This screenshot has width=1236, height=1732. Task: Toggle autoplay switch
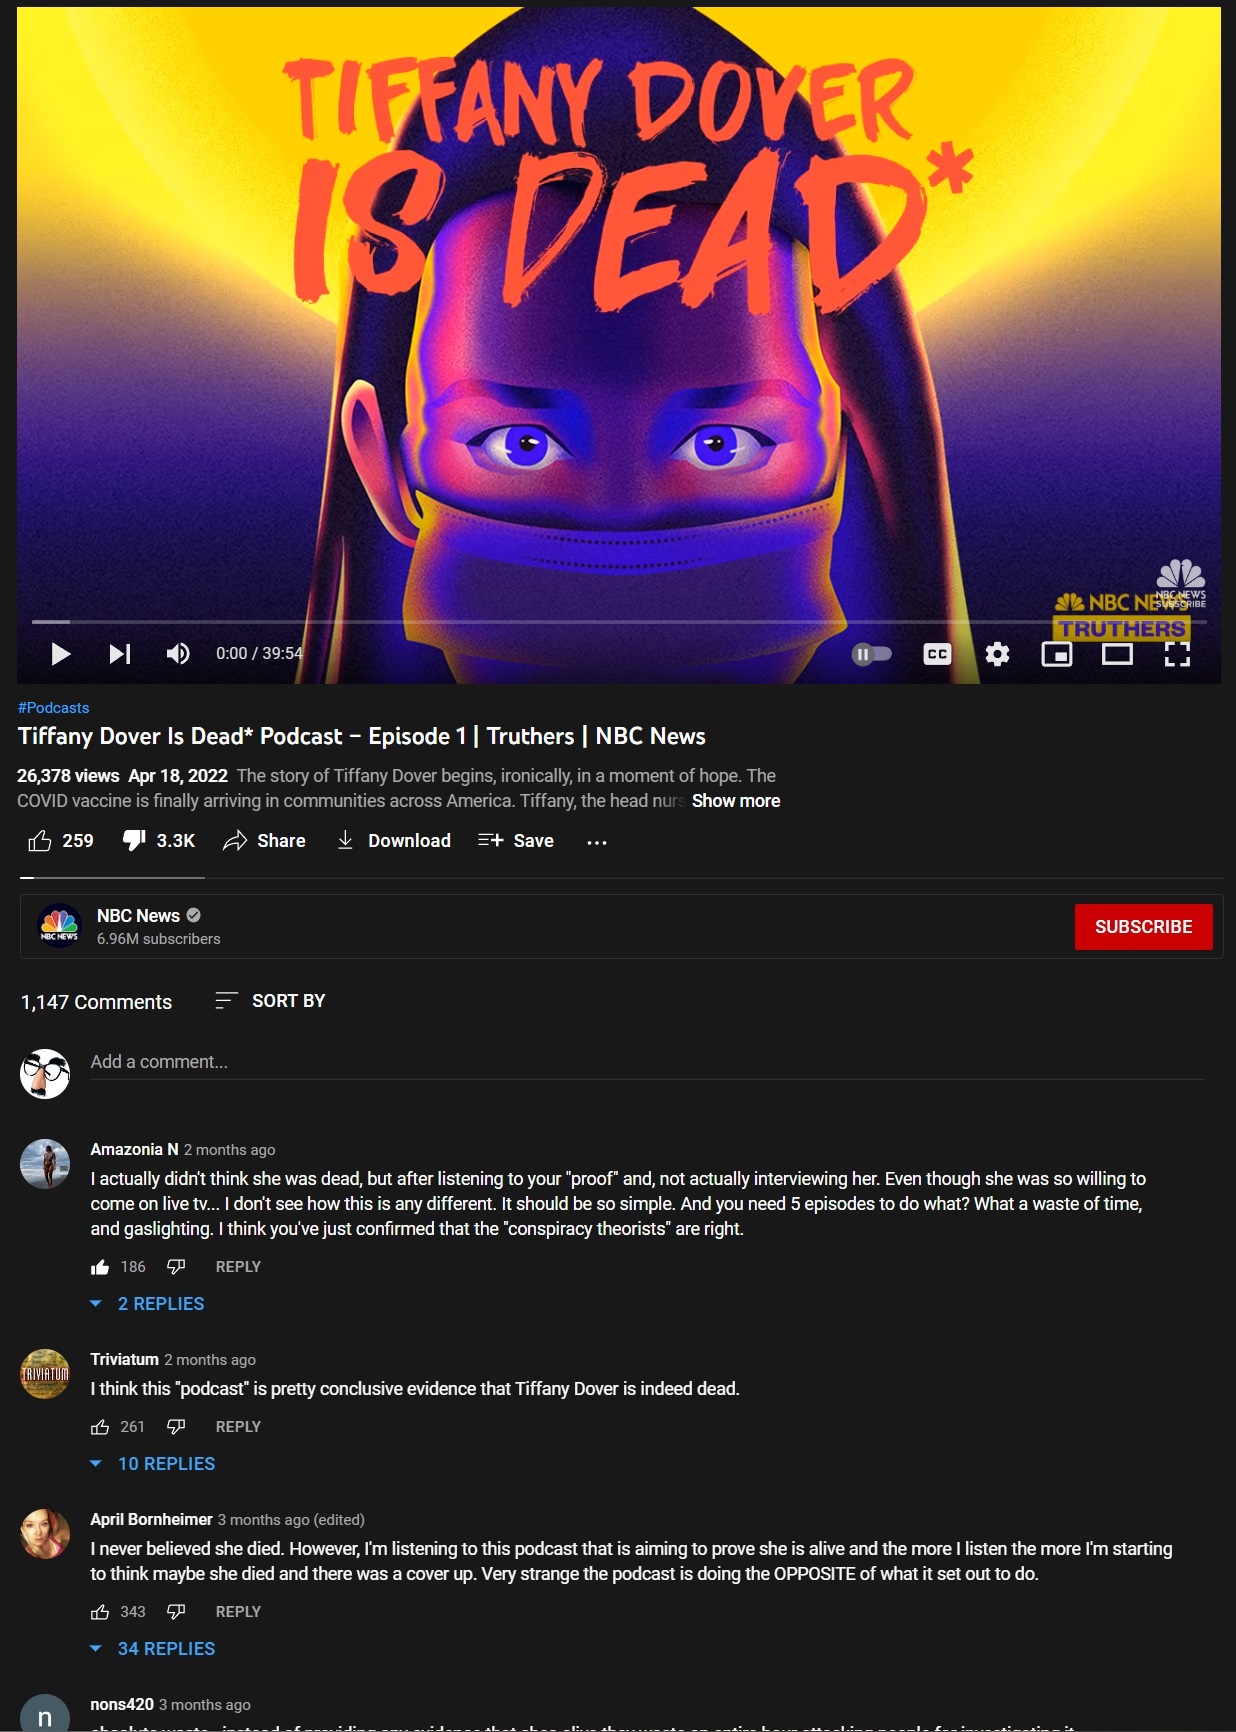(871, 654)
